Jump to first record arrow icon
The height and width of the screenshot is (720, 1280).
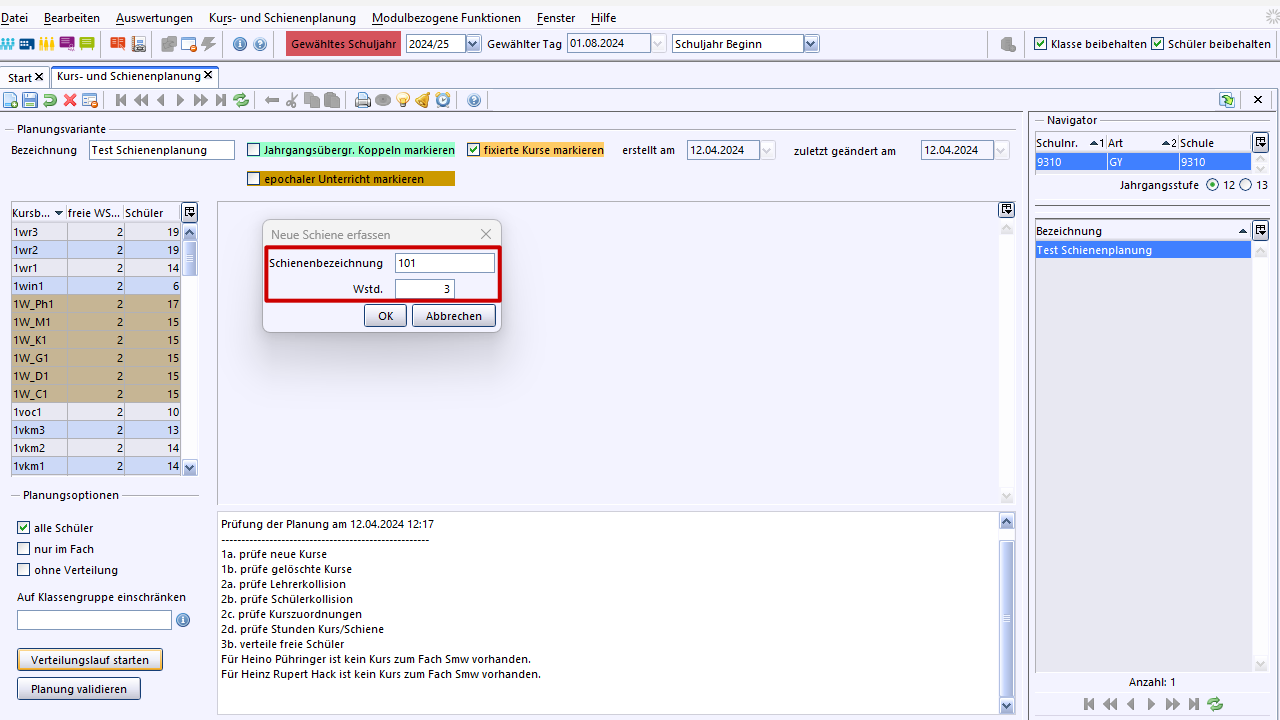121,100
